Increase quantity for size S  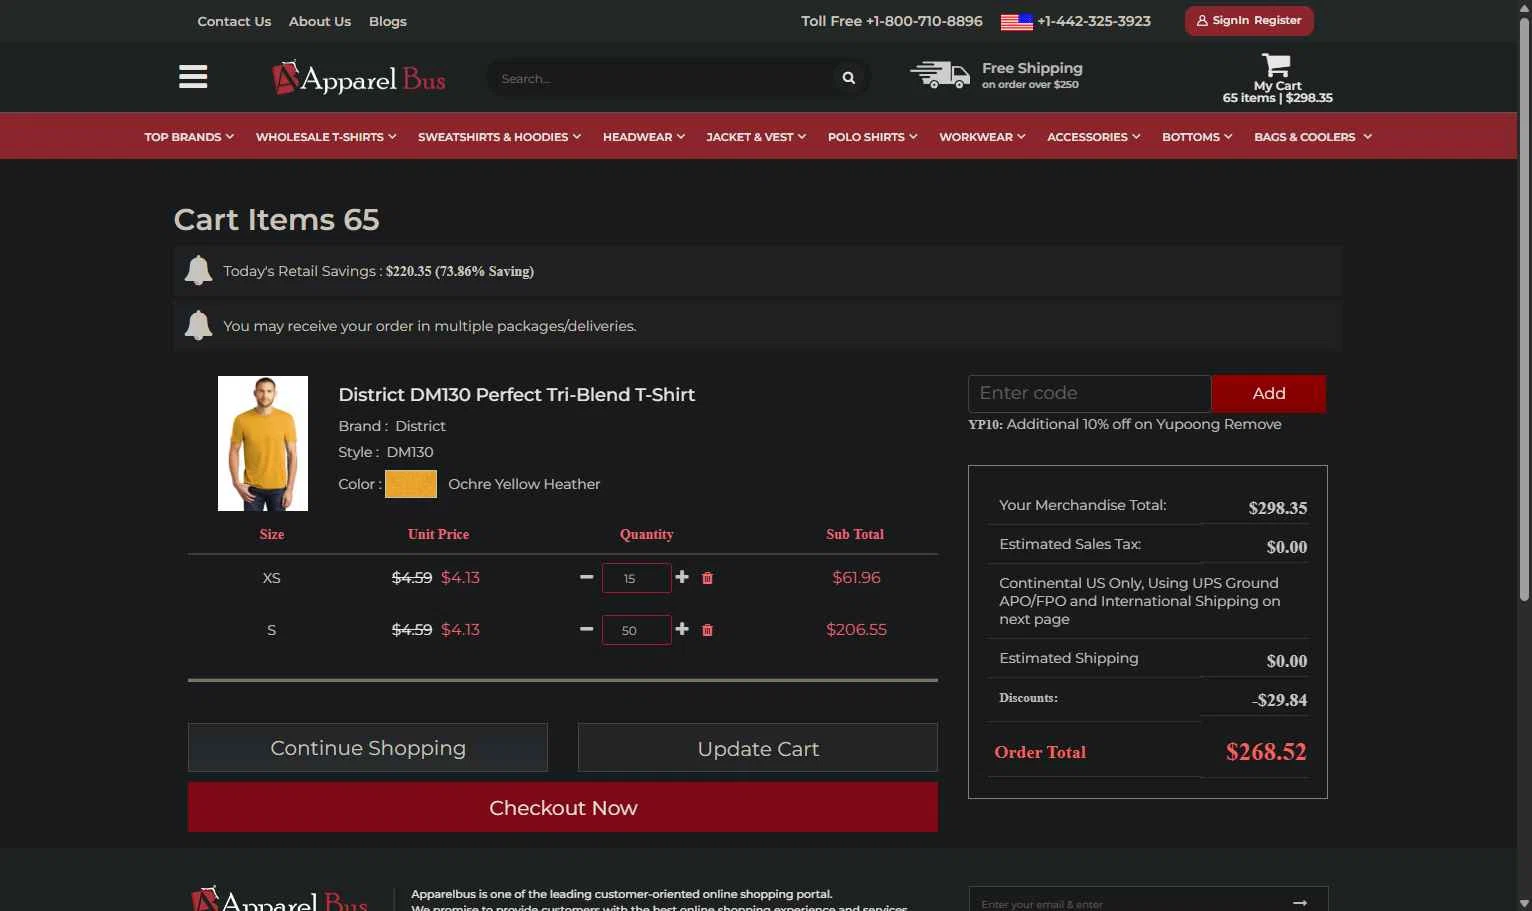point(682,629)
